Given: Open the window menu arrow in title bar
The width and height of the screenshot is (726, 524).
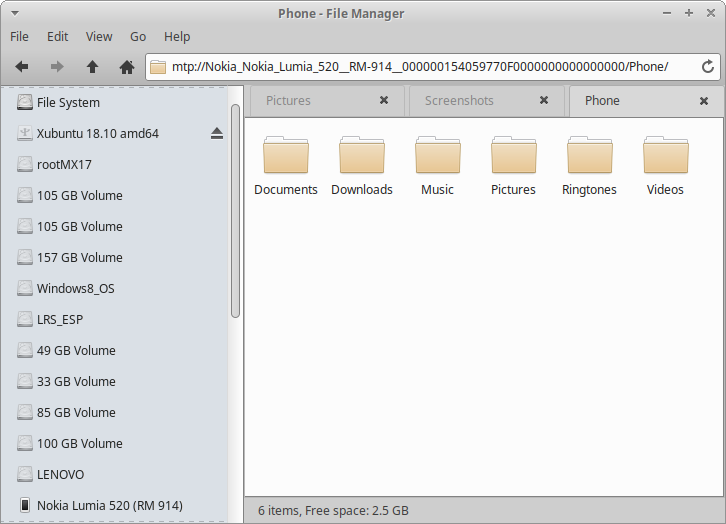Looking at the screenshot, I should point(15,13).
